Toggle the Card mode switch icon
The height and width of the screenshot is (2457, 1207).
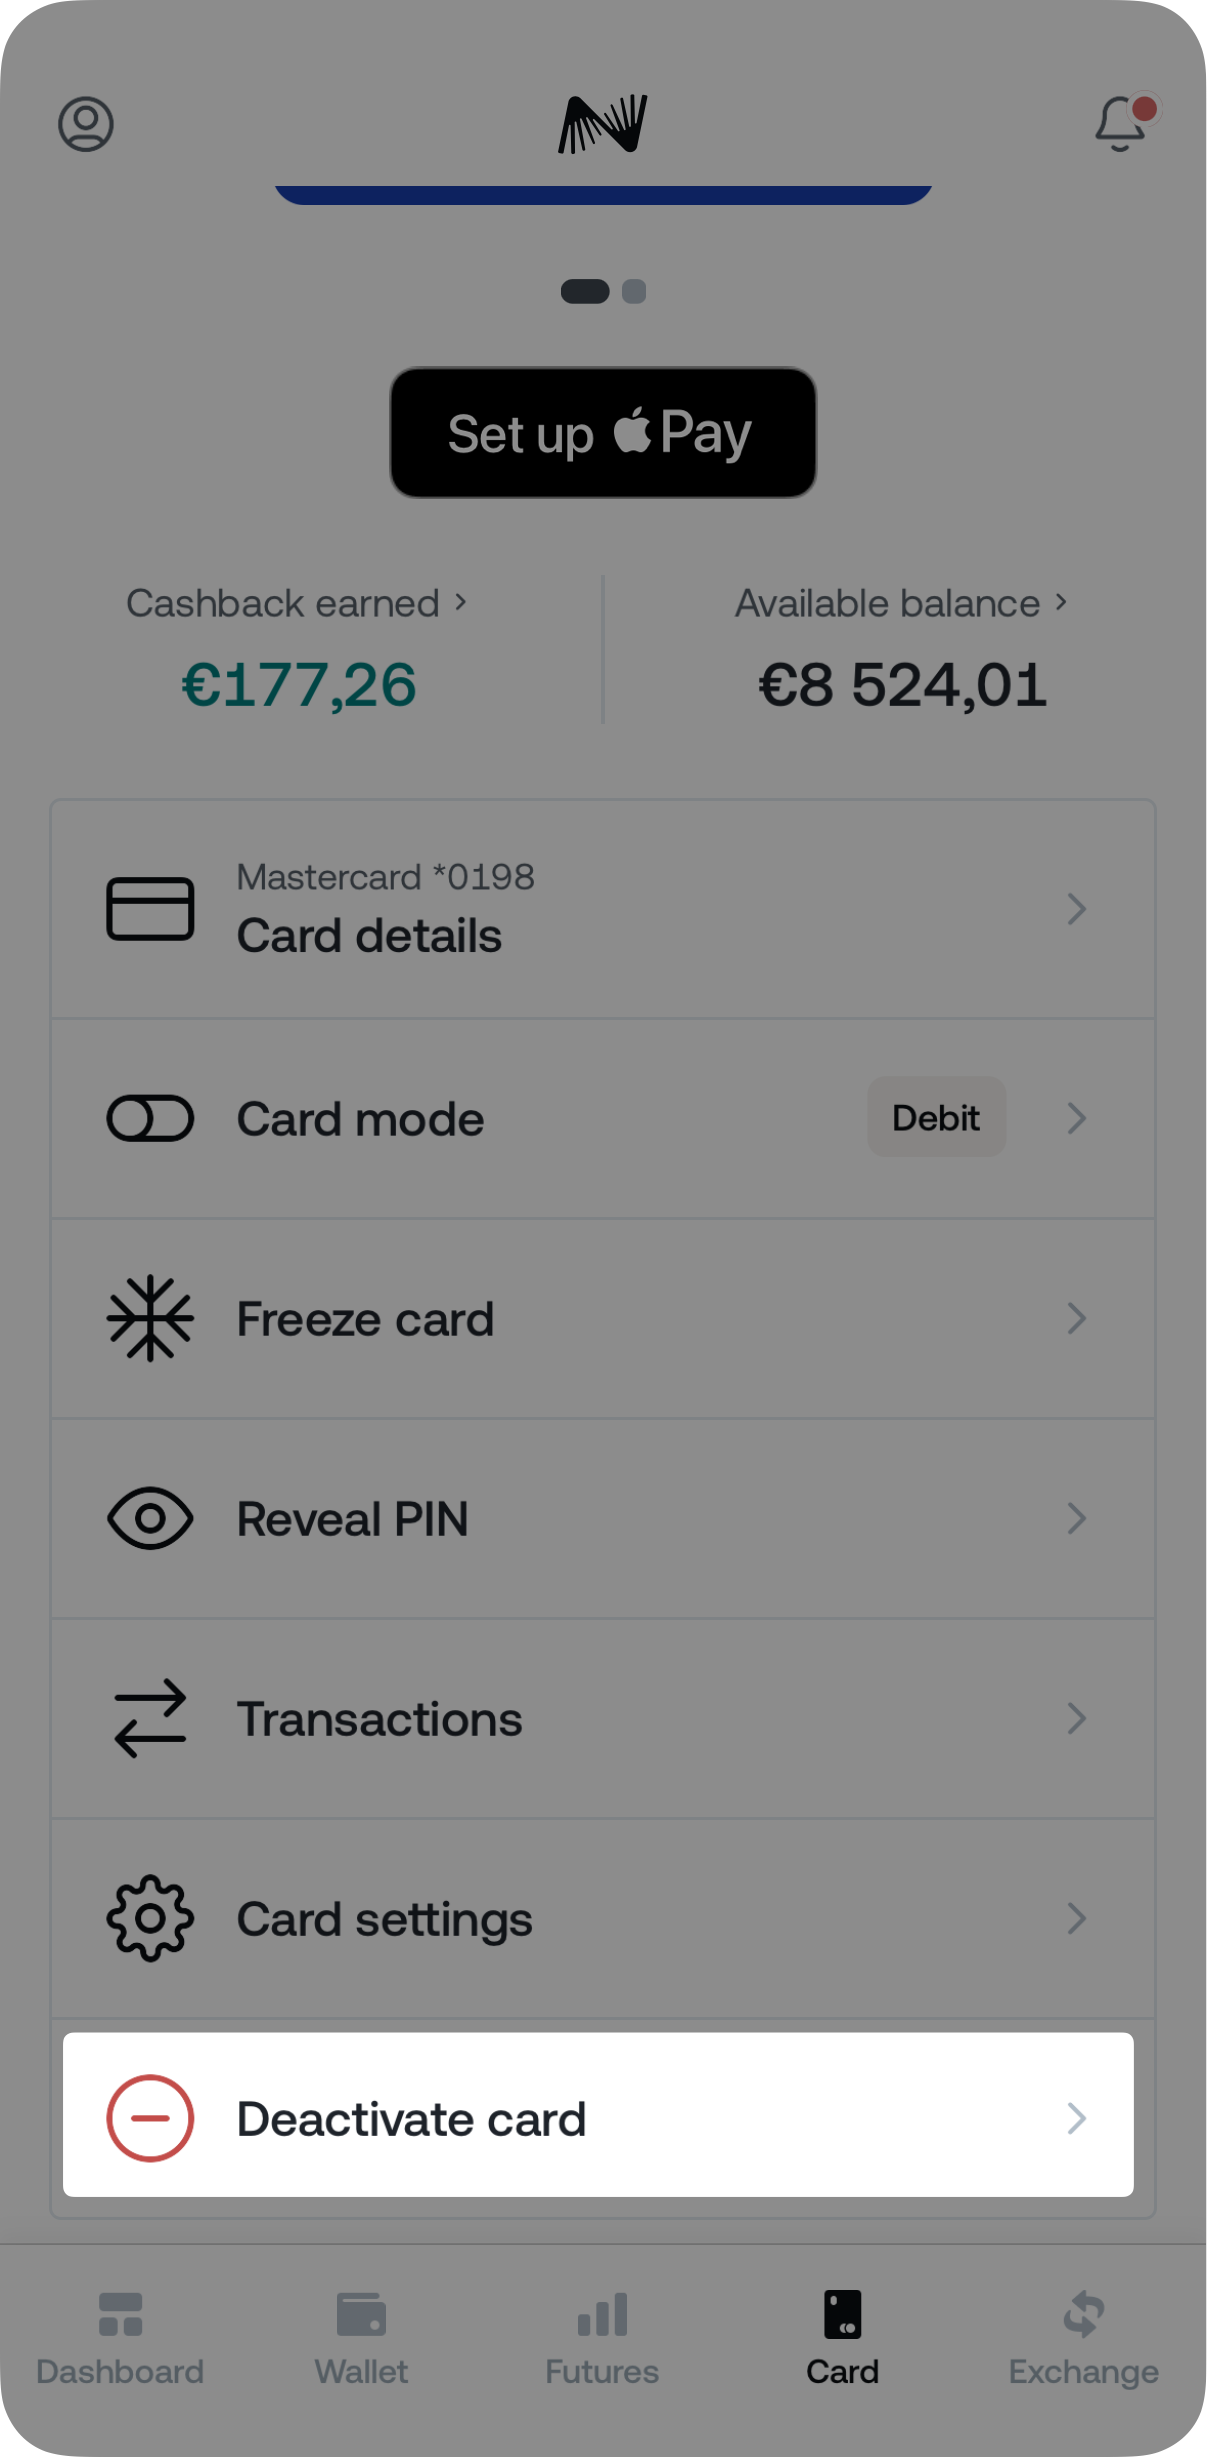[150, 1118]
